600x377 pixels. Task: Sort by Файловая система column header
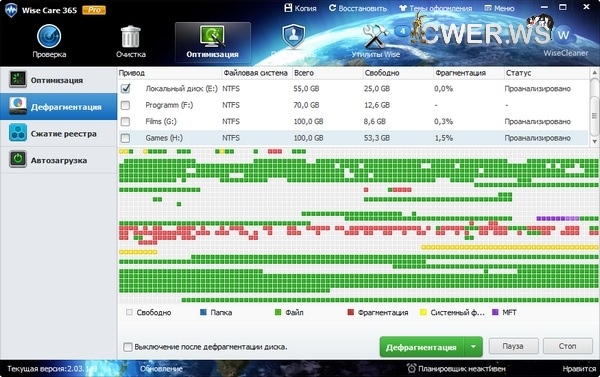257,73
